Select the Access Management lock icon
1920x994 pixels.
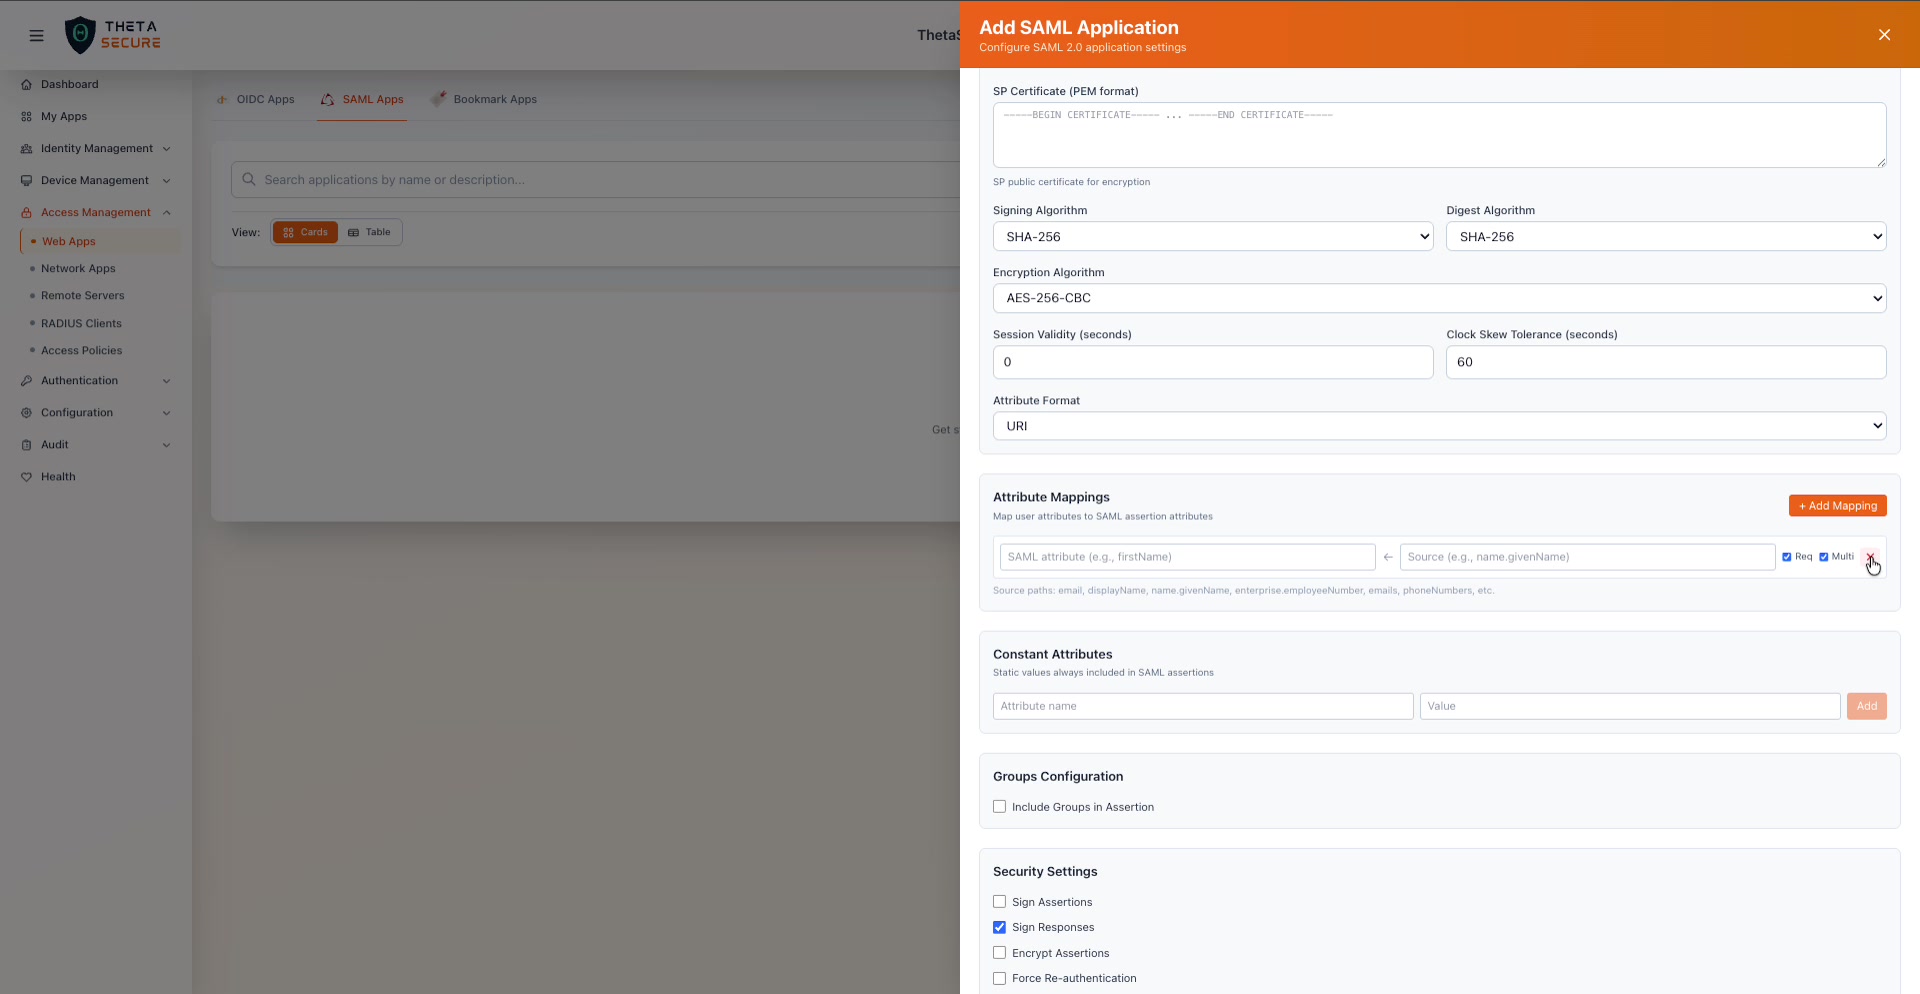[x=27, y=212]
